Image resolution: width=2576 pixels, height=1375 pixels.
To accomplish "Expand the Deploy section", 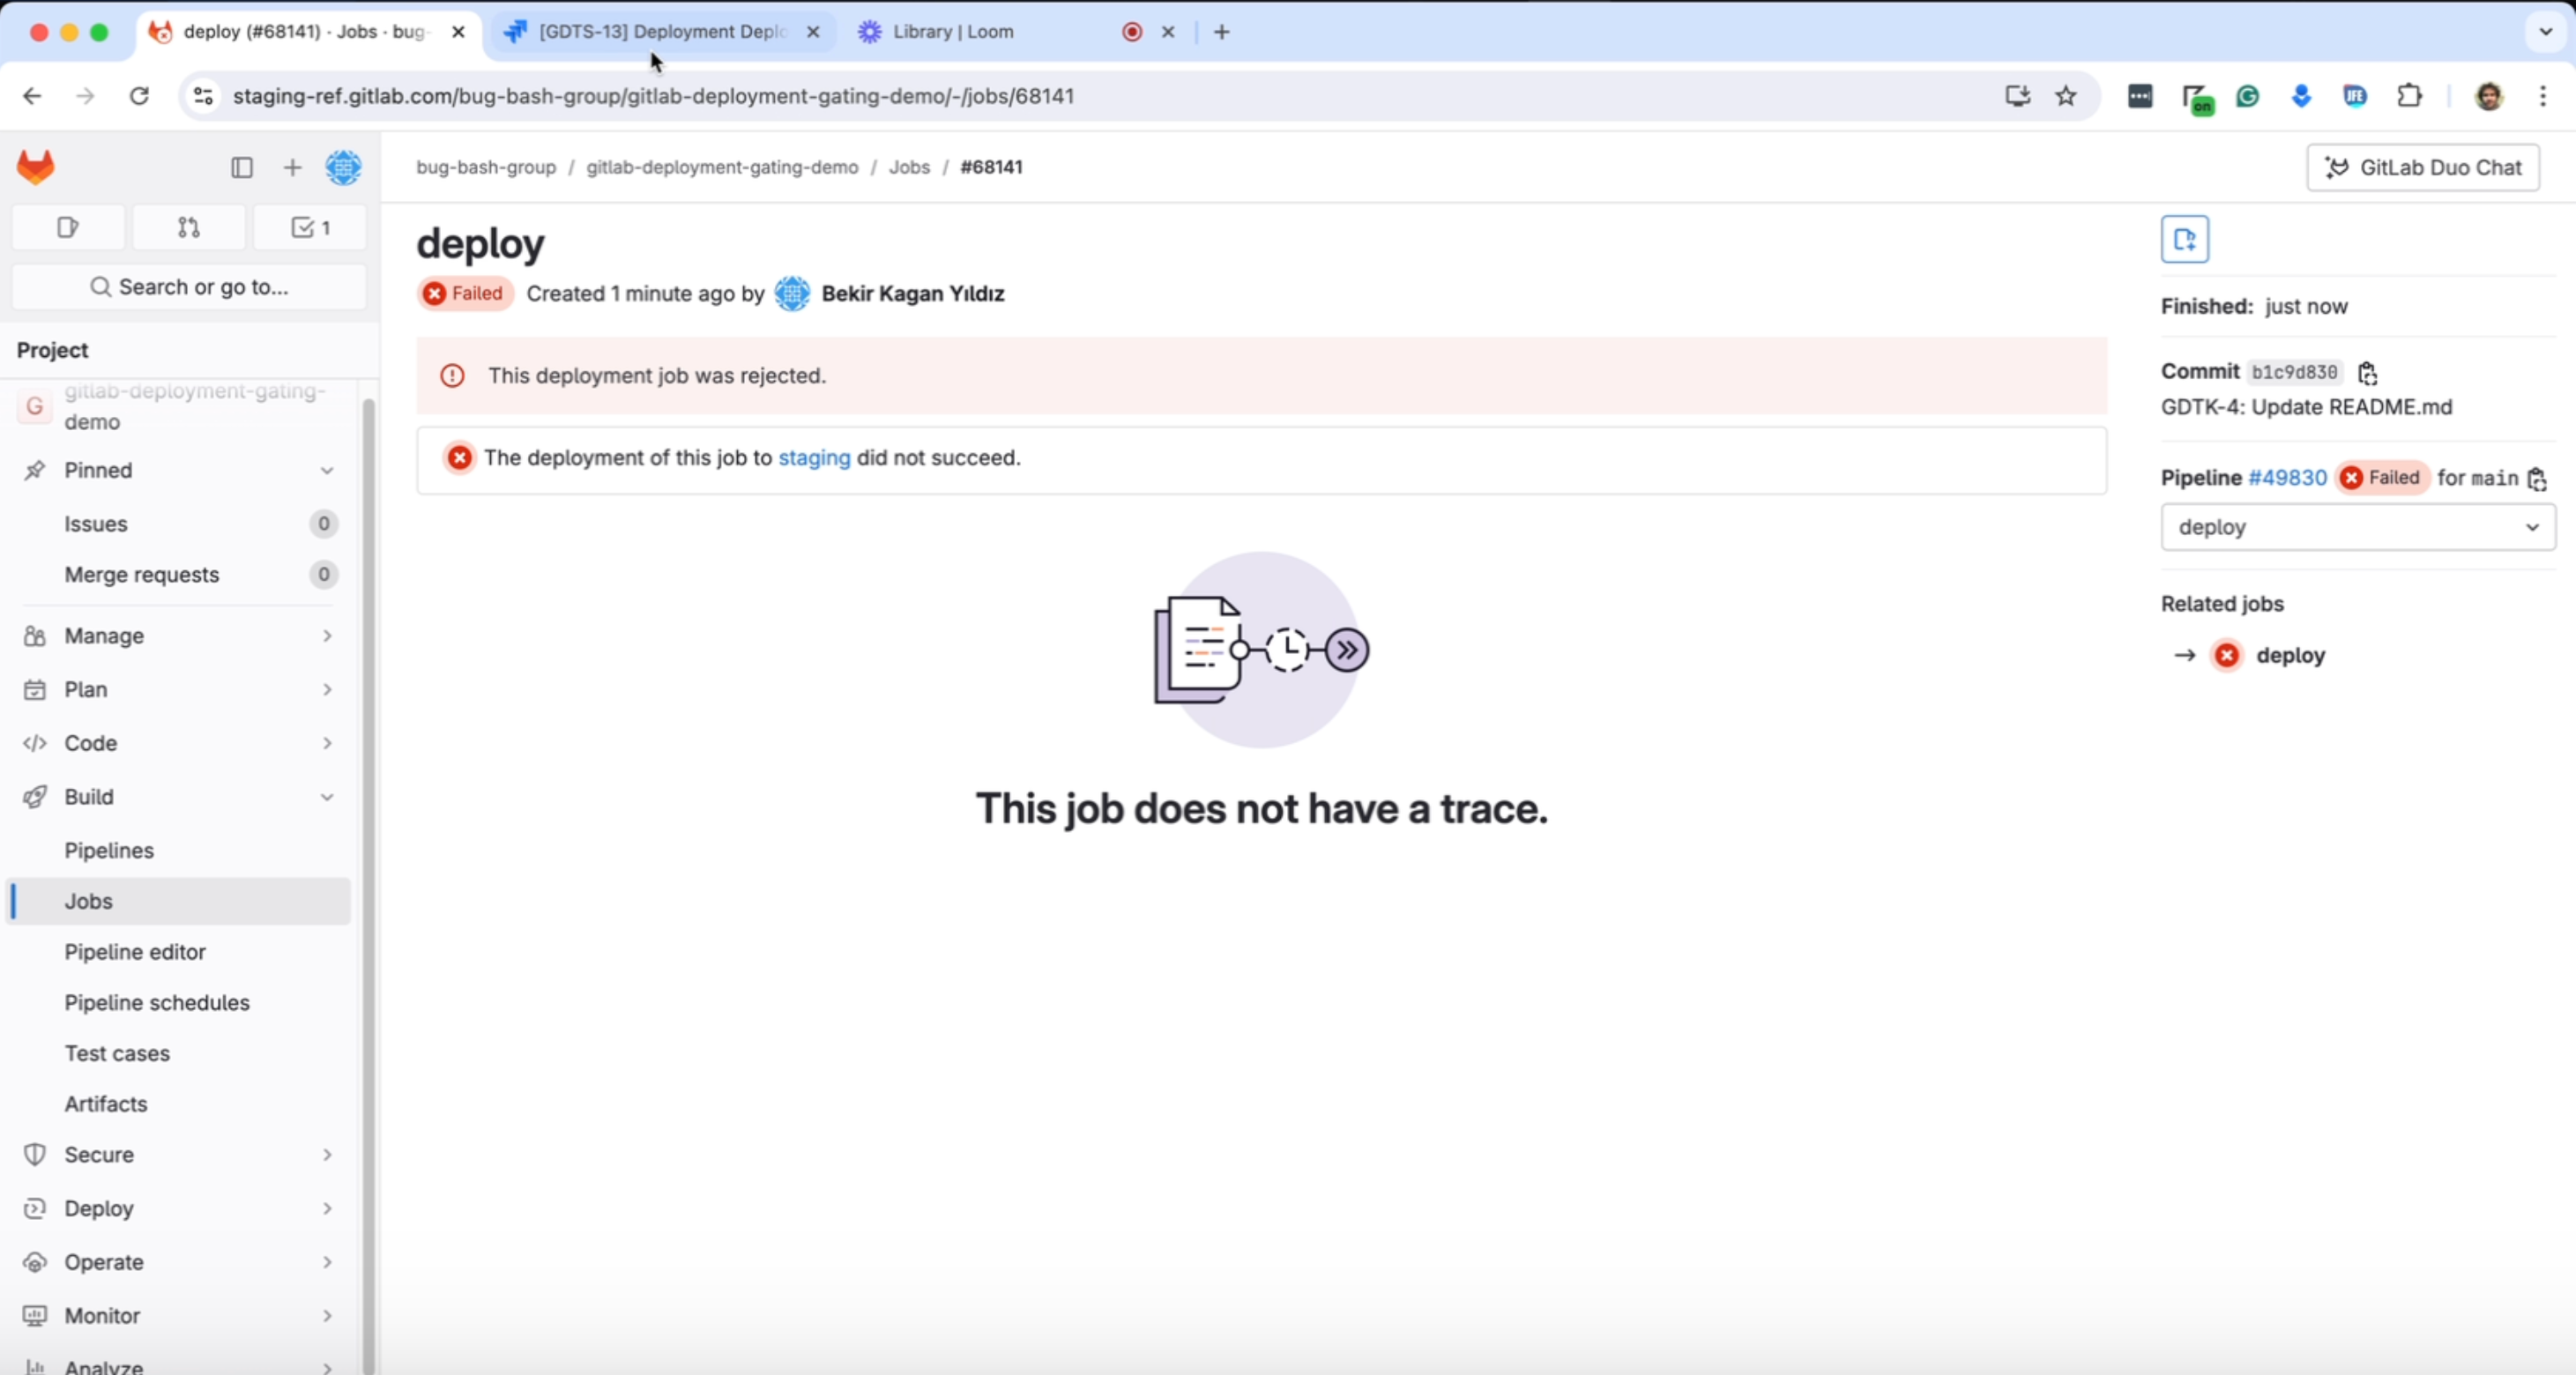I will (327, 1208).
